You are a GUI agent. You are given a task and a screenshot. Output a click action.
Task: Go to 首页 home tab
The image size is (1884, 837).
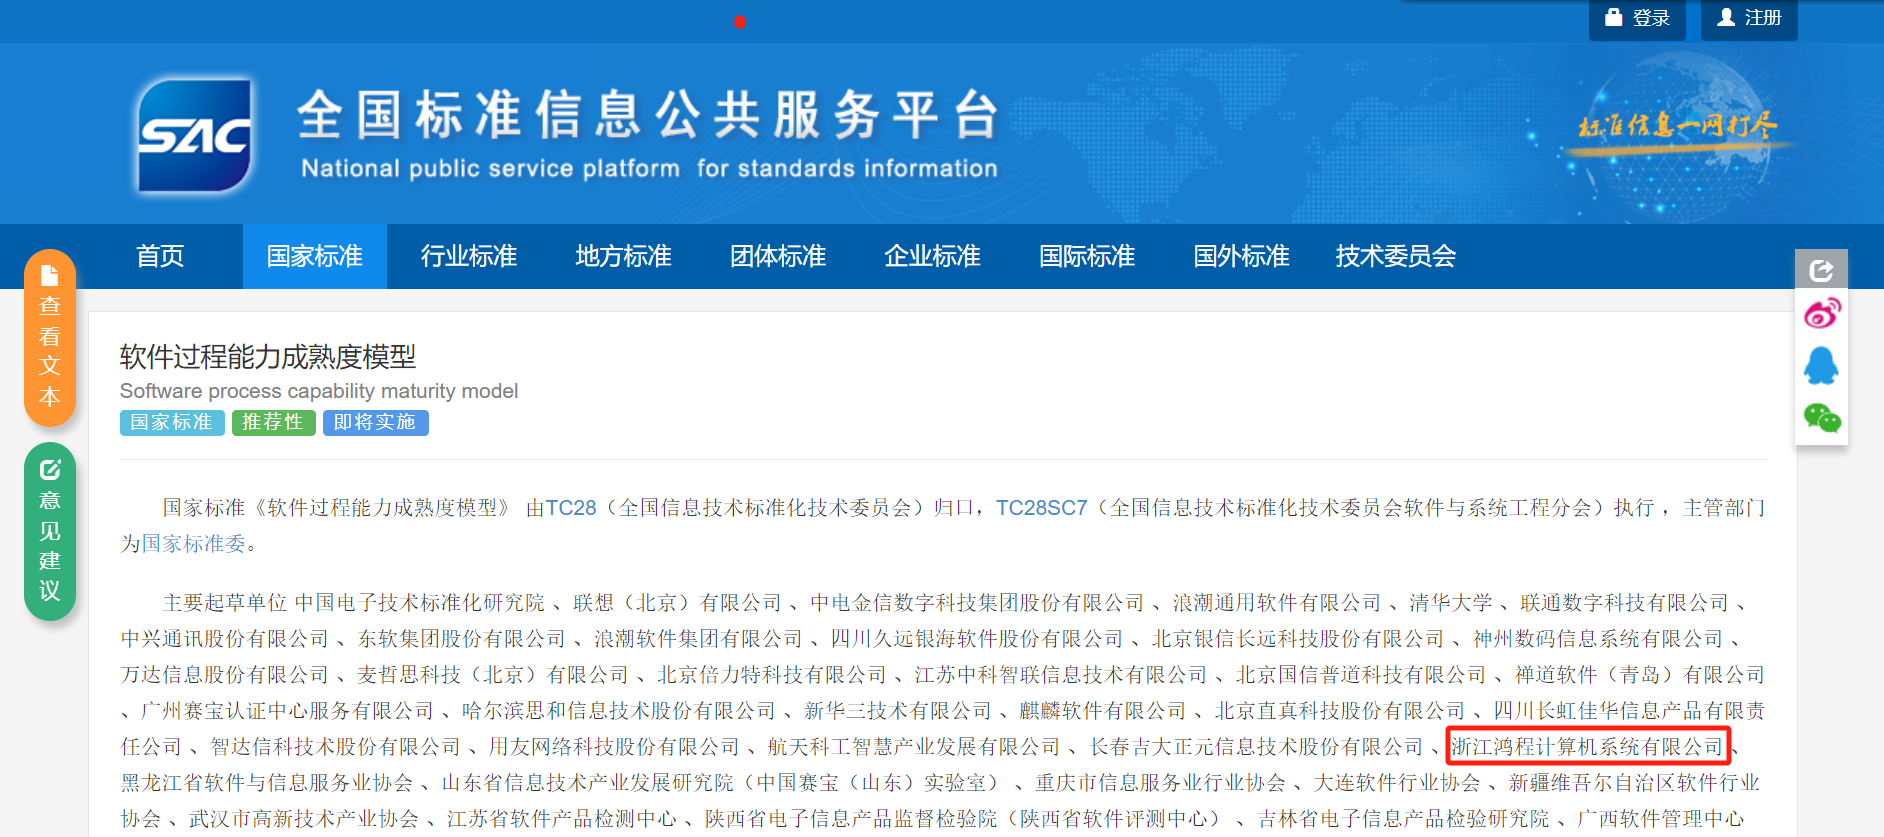(160, 256)
